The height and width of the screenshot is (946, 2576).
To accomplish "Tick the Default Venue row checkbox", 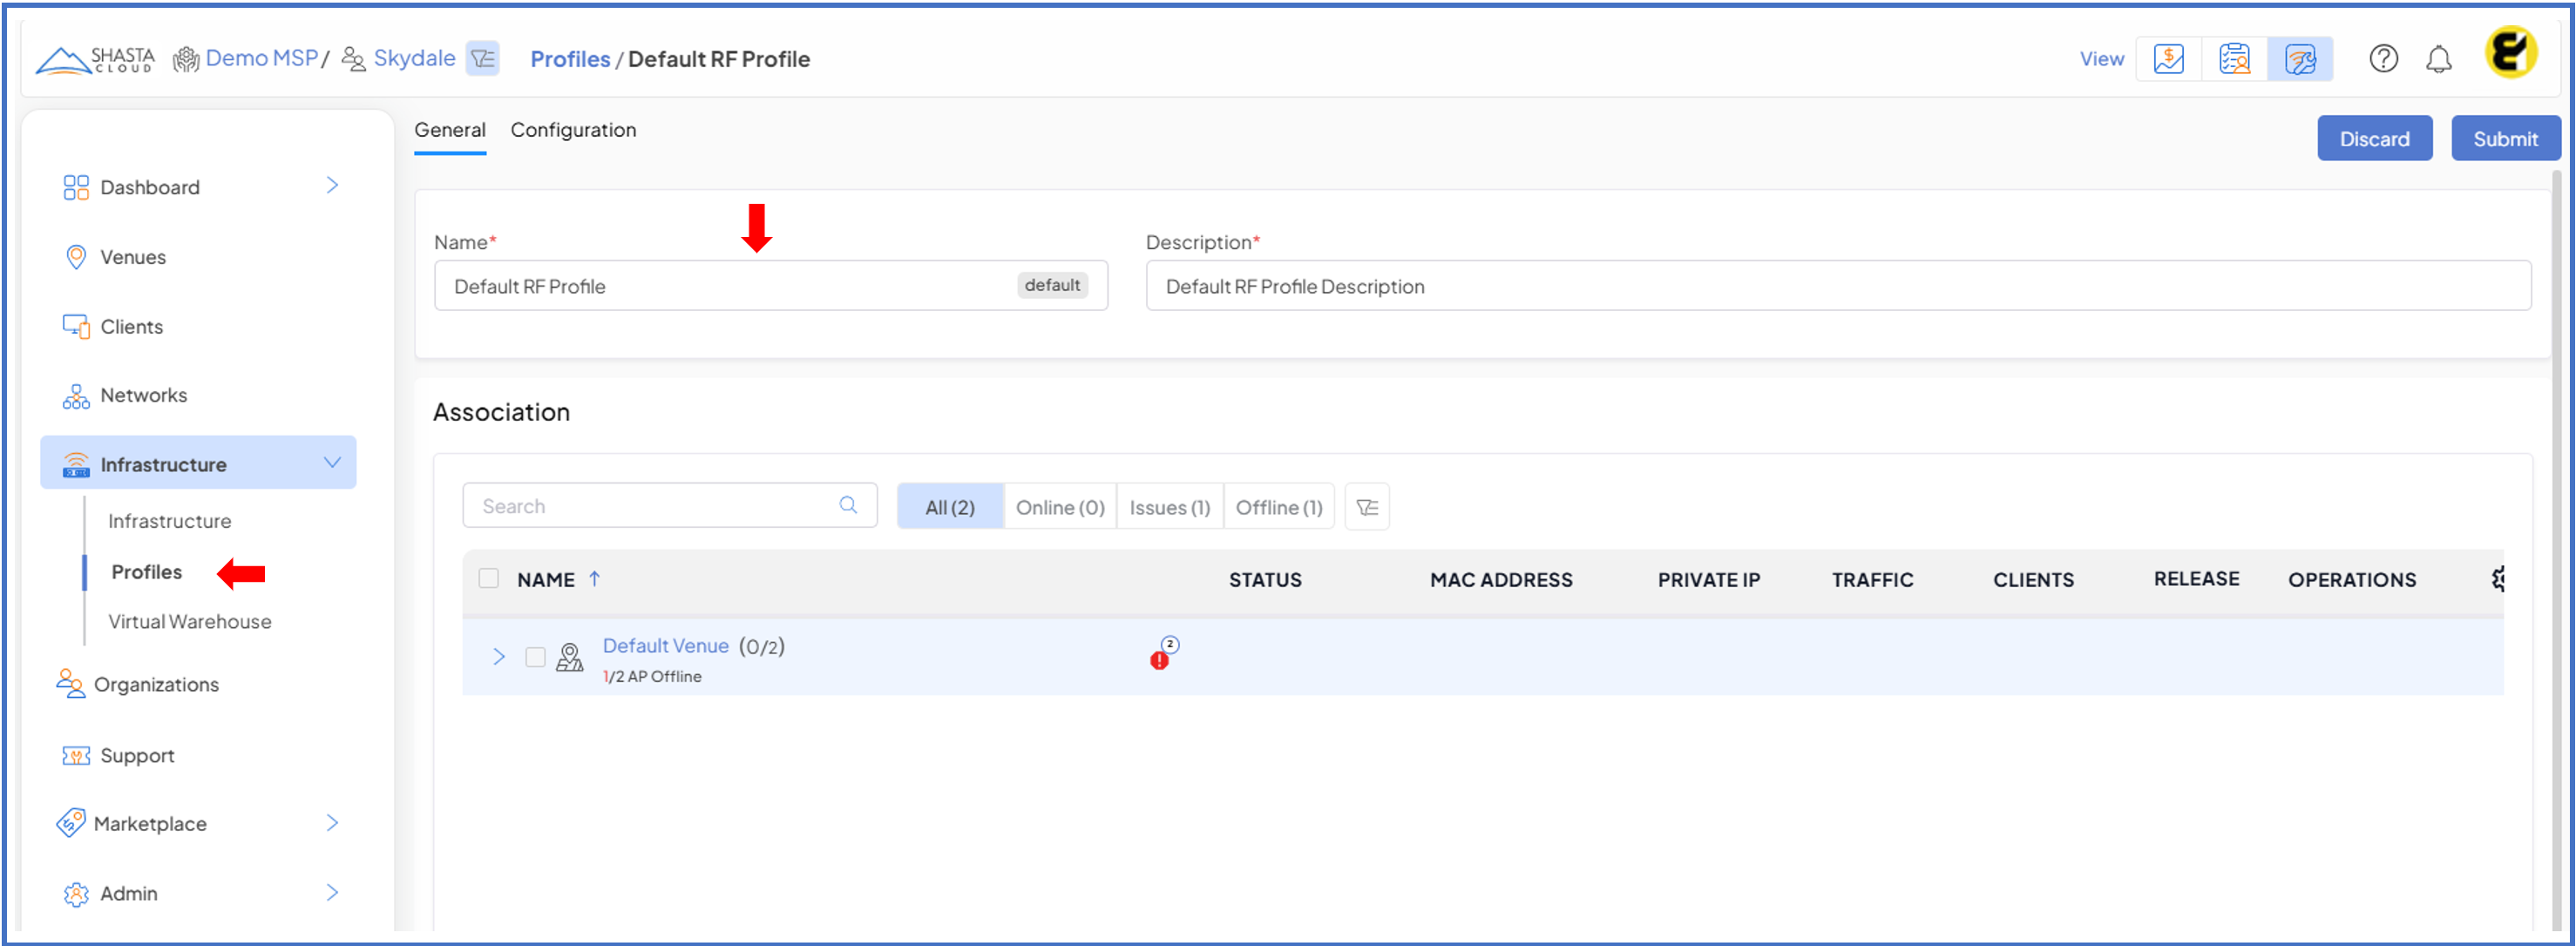I will coord(535,657).
